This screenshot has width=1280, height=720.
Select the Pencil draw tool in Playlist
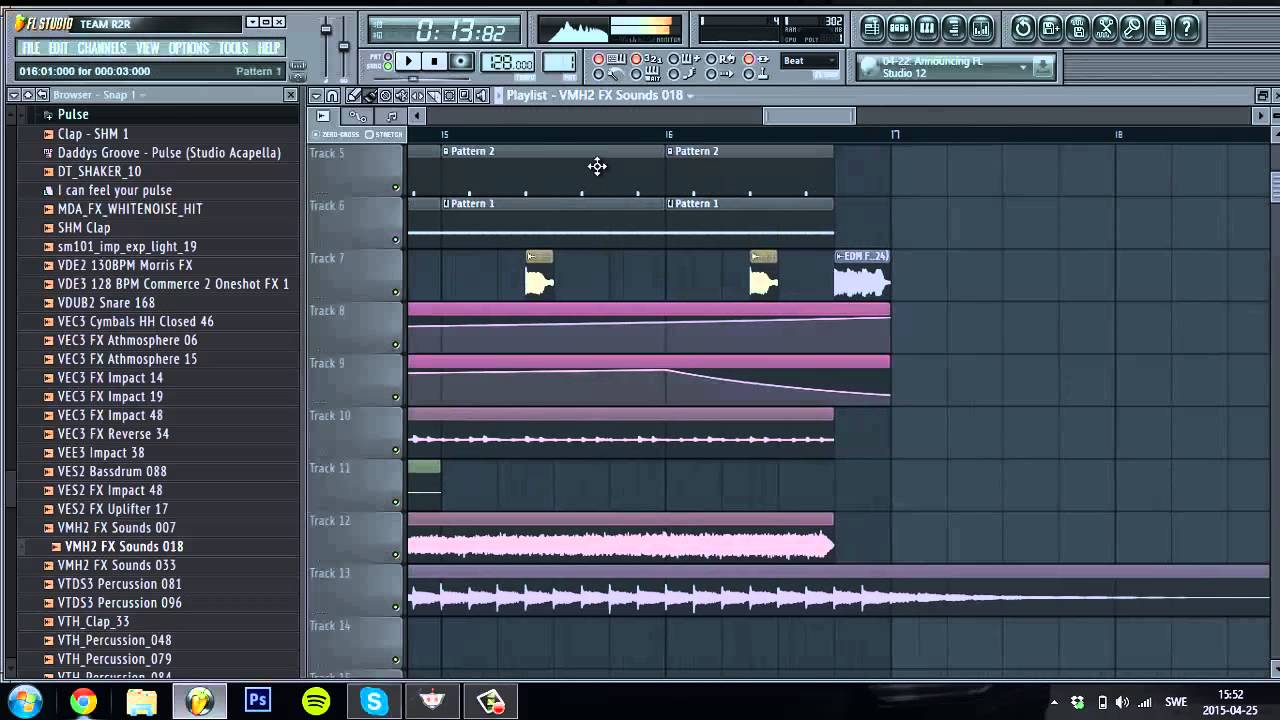coord(354,96)
